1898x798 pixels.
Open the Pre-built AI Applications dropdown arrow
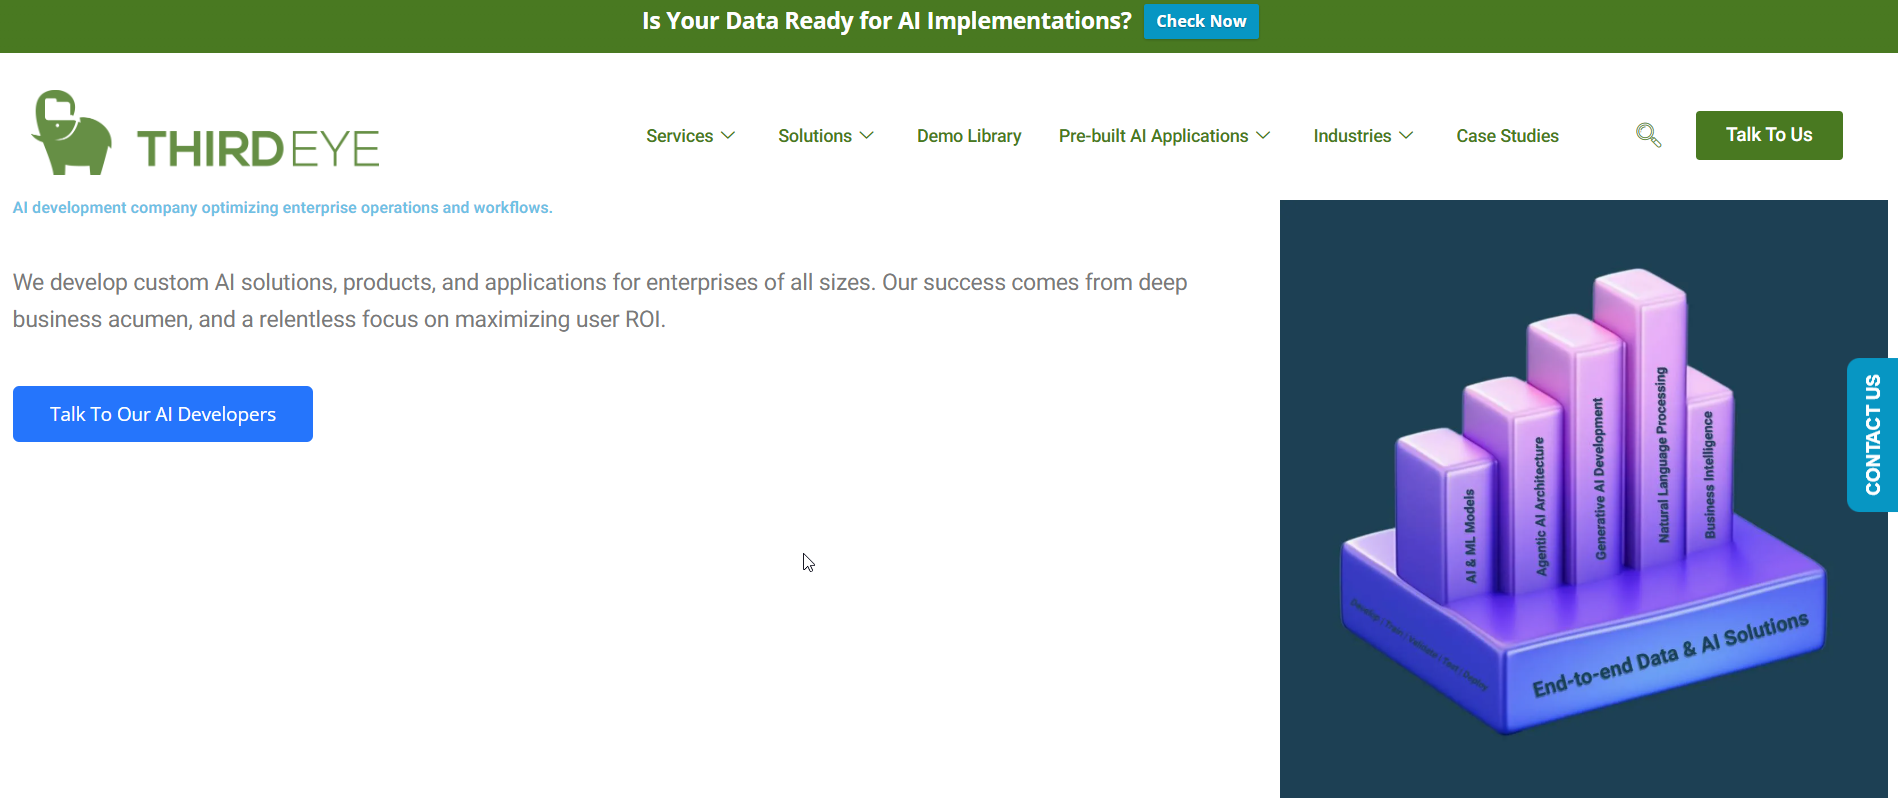[x=1263, y=135]
